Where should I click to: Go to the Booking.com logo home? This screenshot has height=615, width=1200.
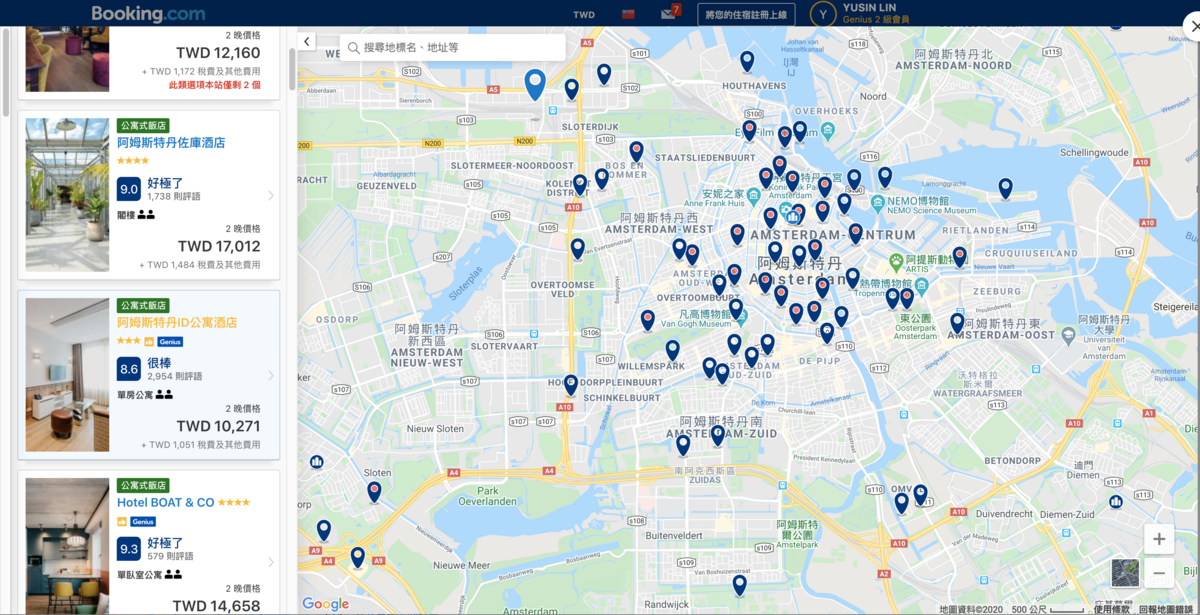(148, 14)
